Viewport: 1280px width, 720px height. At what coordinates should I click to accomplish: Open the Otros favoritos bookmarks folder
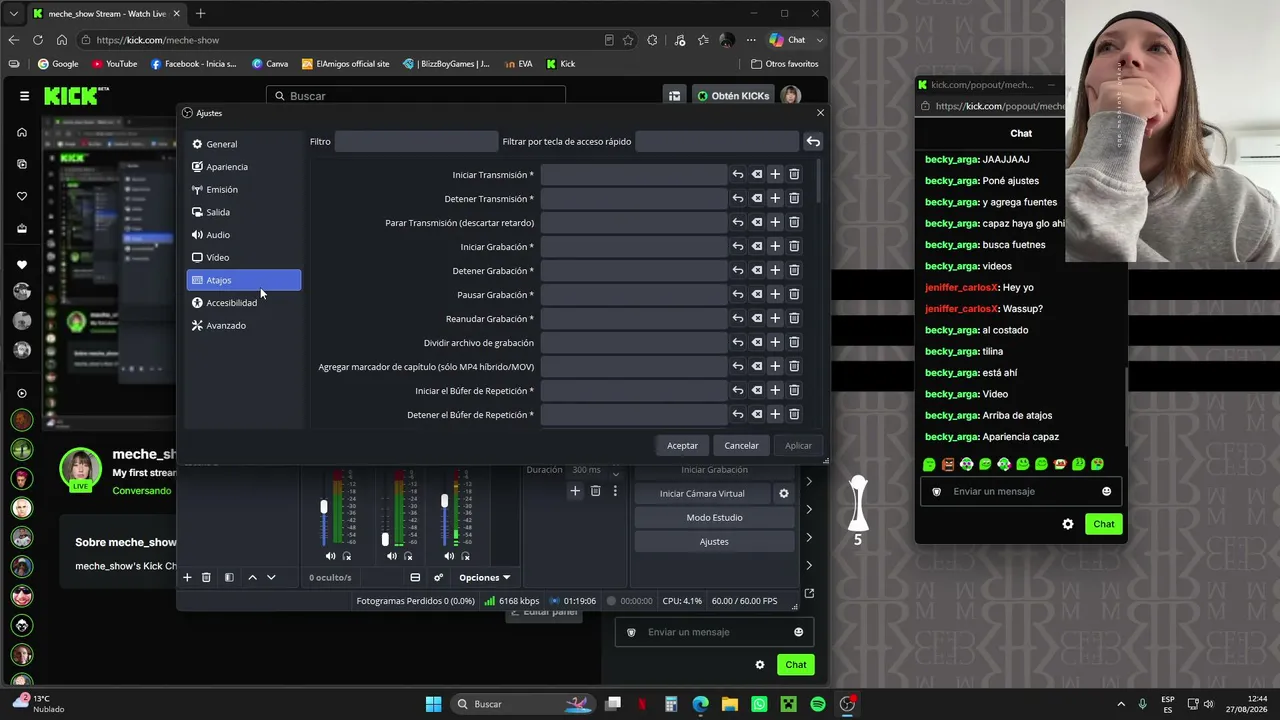pos(785,64)
